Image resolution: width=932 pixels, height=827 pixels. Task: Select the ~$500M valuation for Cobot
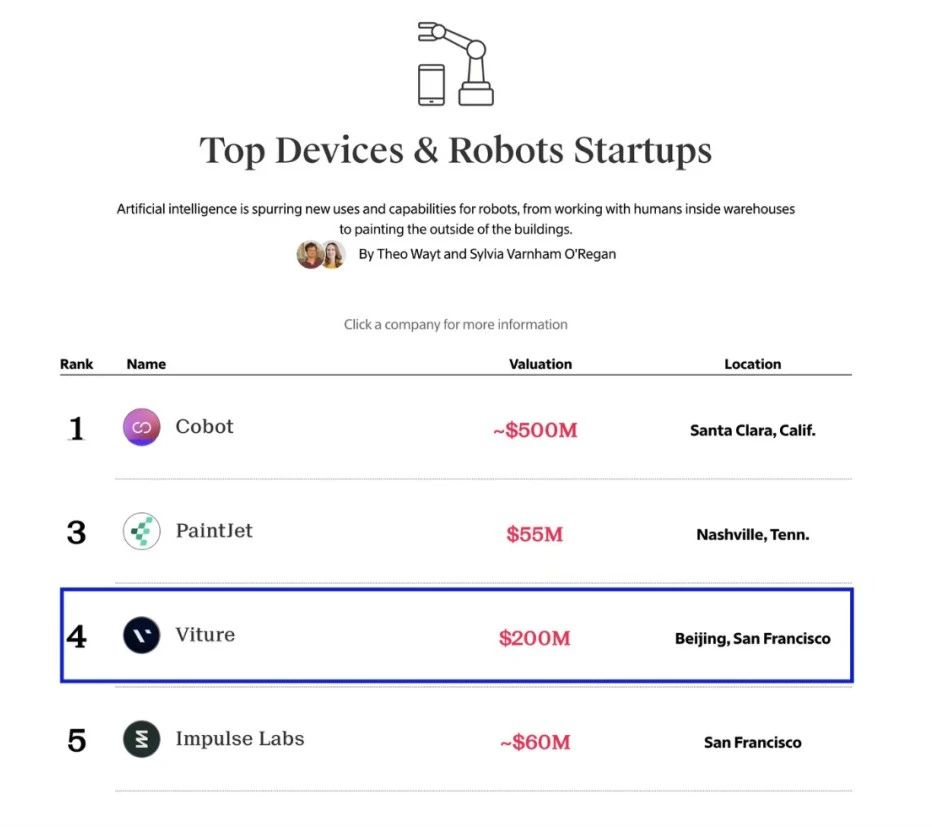535,430
